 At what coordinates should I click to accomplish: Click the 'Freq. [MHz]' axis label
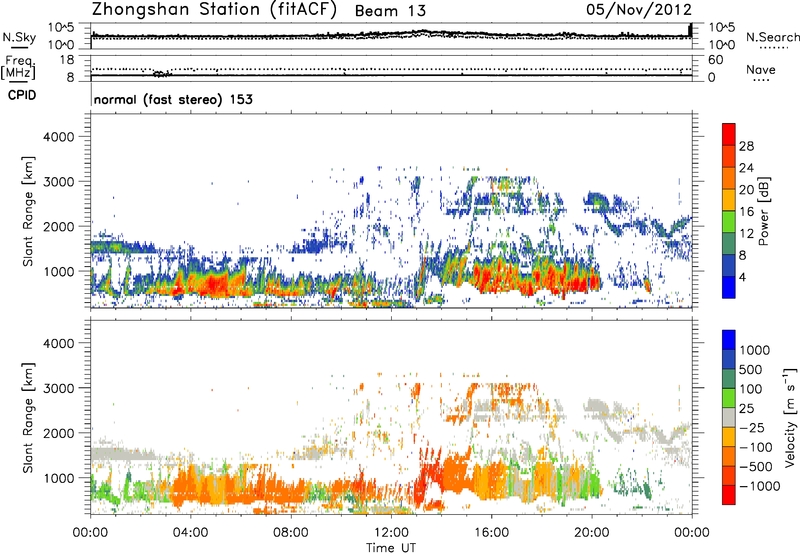[x=18, y=68]
